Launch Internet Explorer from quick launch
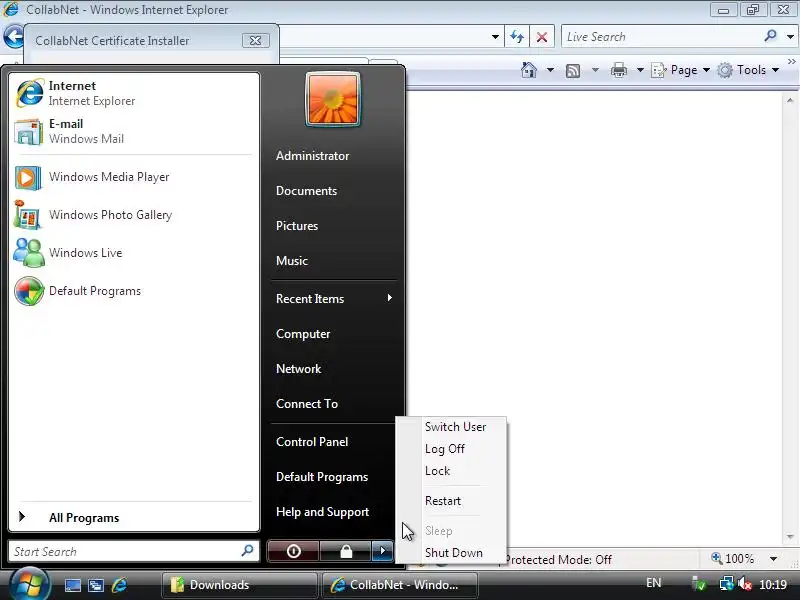The height and width of the screenshot is (600, 800). pos(119,585)
